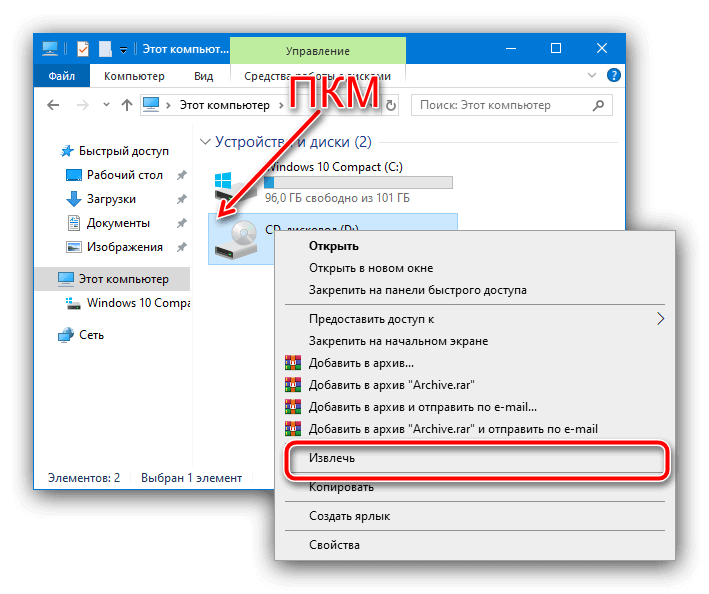Go back with the left arrow
Viewport: 709px width, 594px height.
coord(53,105)
